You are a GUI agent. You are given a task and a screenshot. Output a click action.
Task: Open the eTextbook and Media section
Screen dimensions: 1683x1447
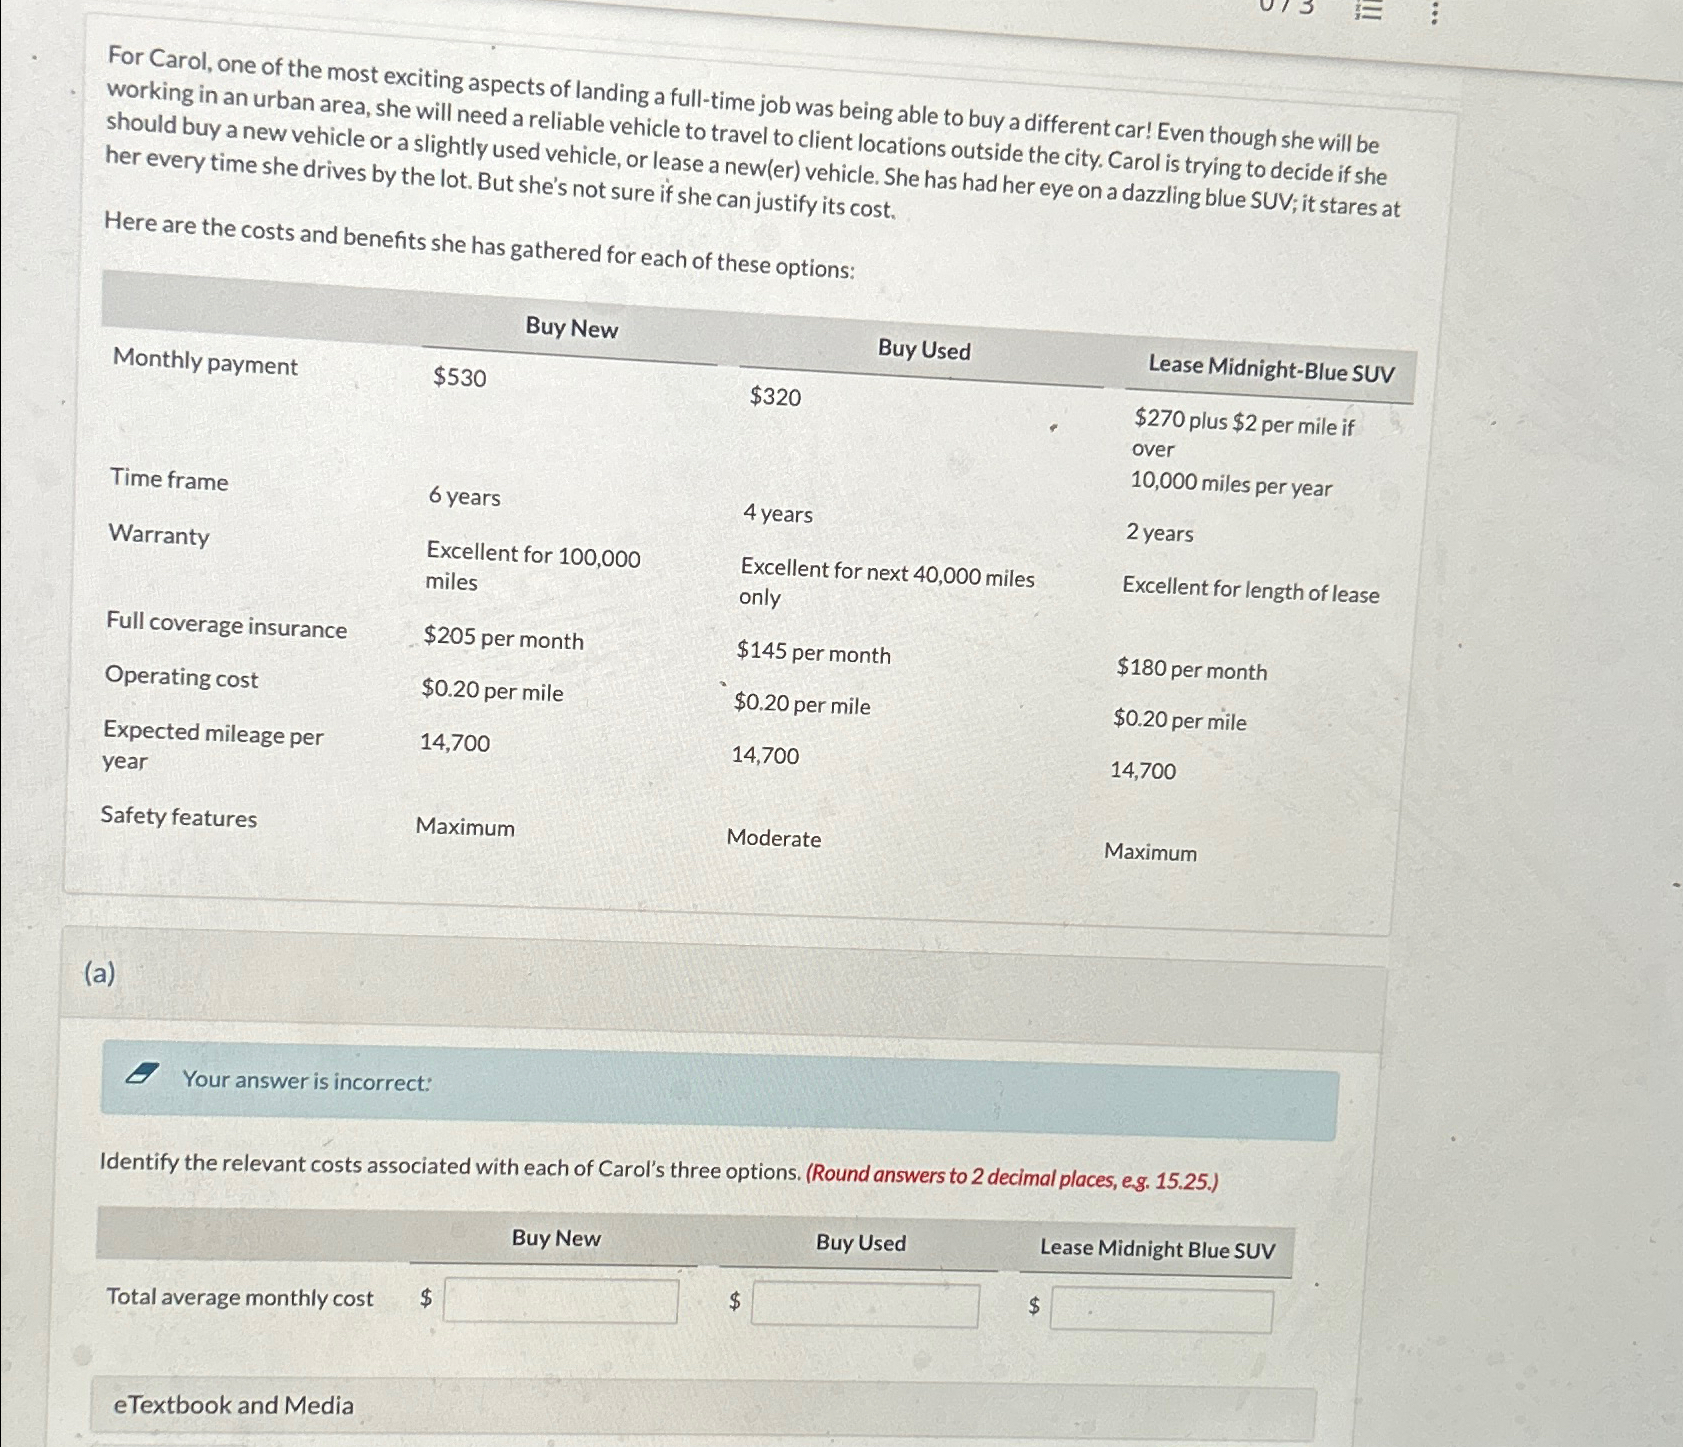[233, 1405]
